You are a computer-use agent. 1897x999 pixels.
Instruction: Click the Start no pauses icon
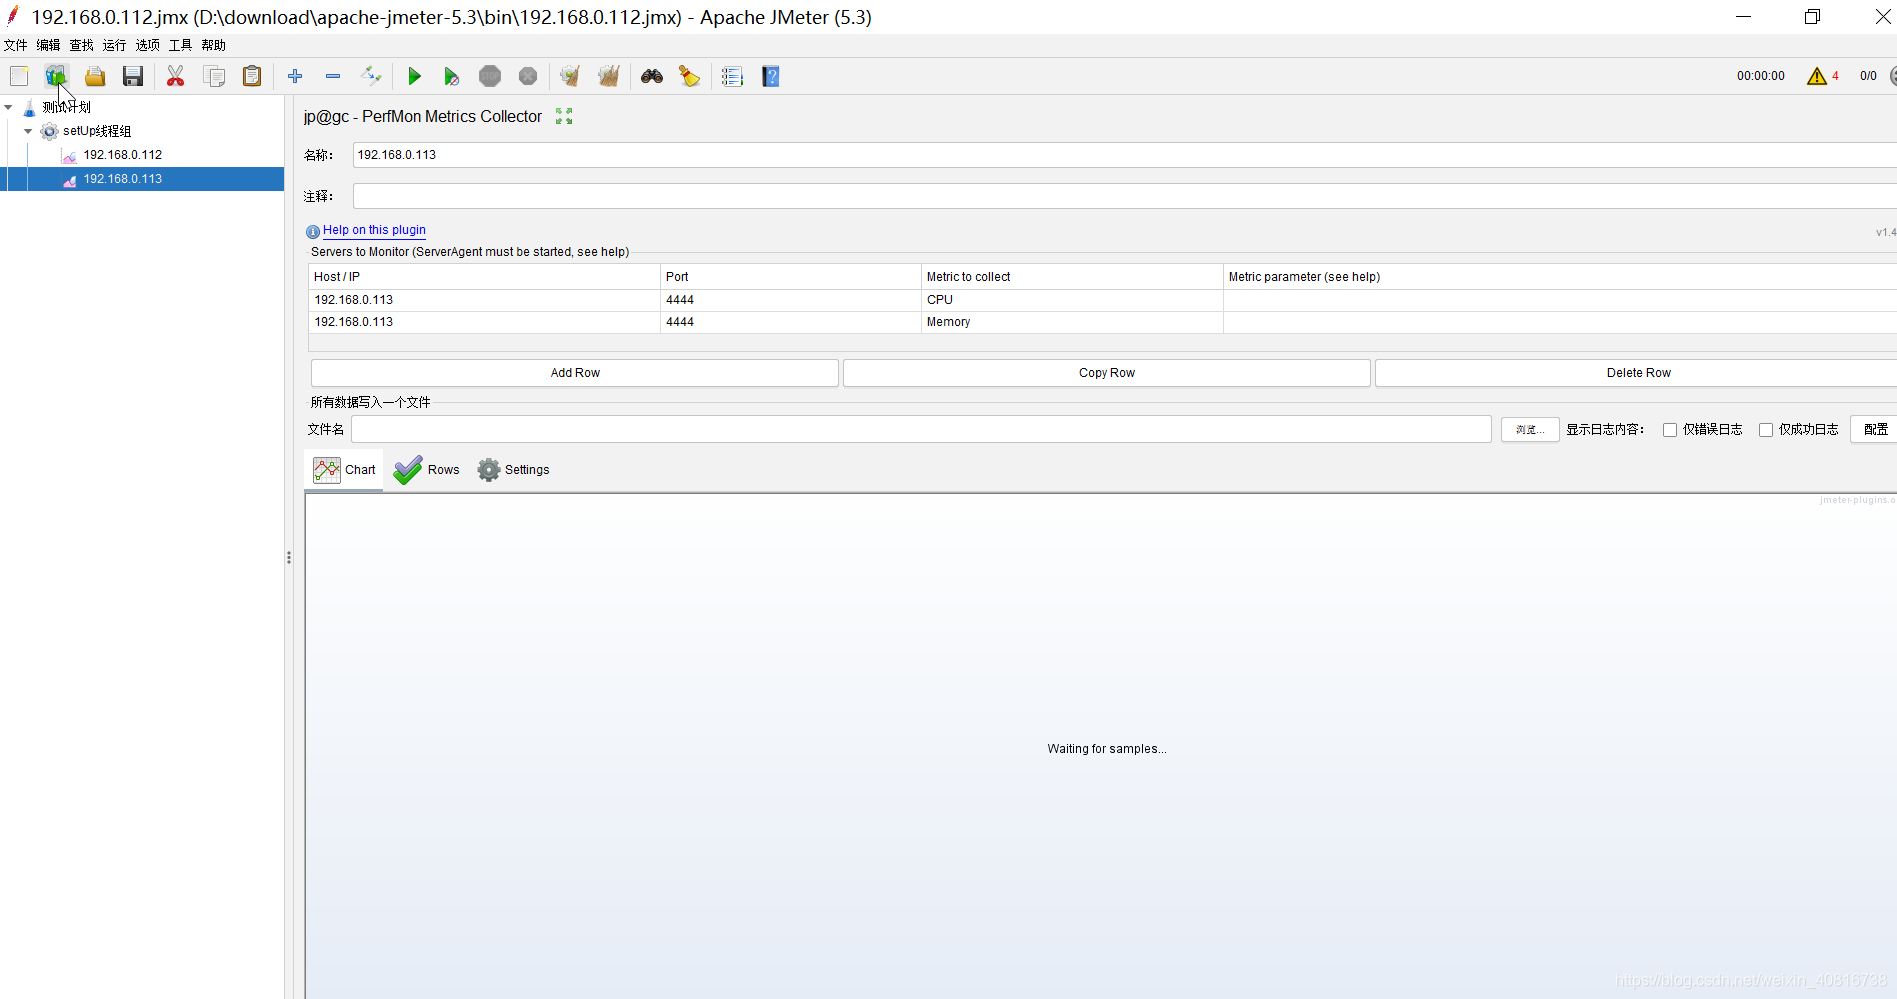tap(451, 76)
